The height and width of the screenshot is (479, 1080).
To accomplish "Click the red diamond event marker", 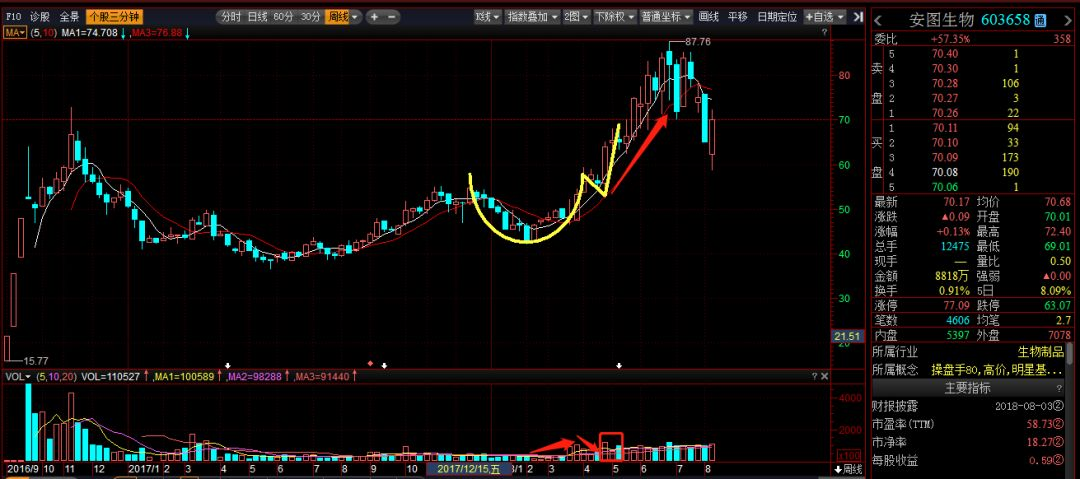I will (x=370, y=363).
